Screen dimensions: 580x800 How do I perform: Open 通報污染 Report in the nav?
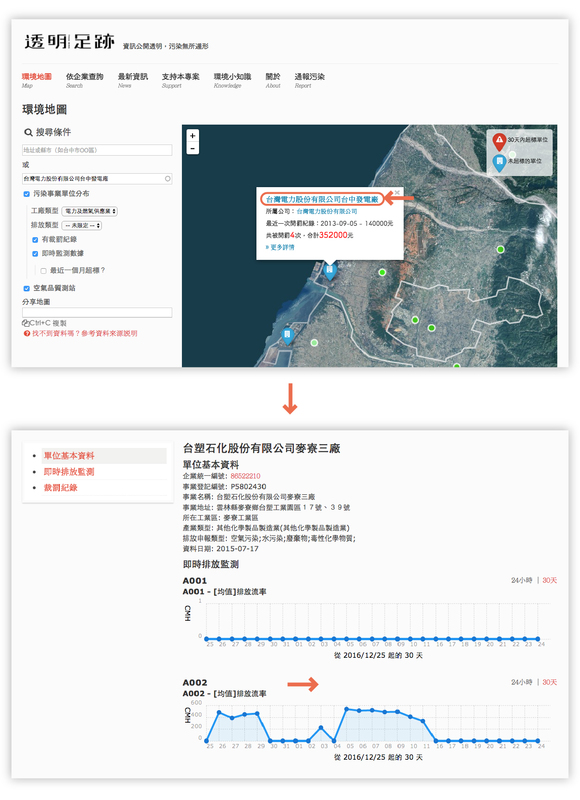(x=310, y=80)
